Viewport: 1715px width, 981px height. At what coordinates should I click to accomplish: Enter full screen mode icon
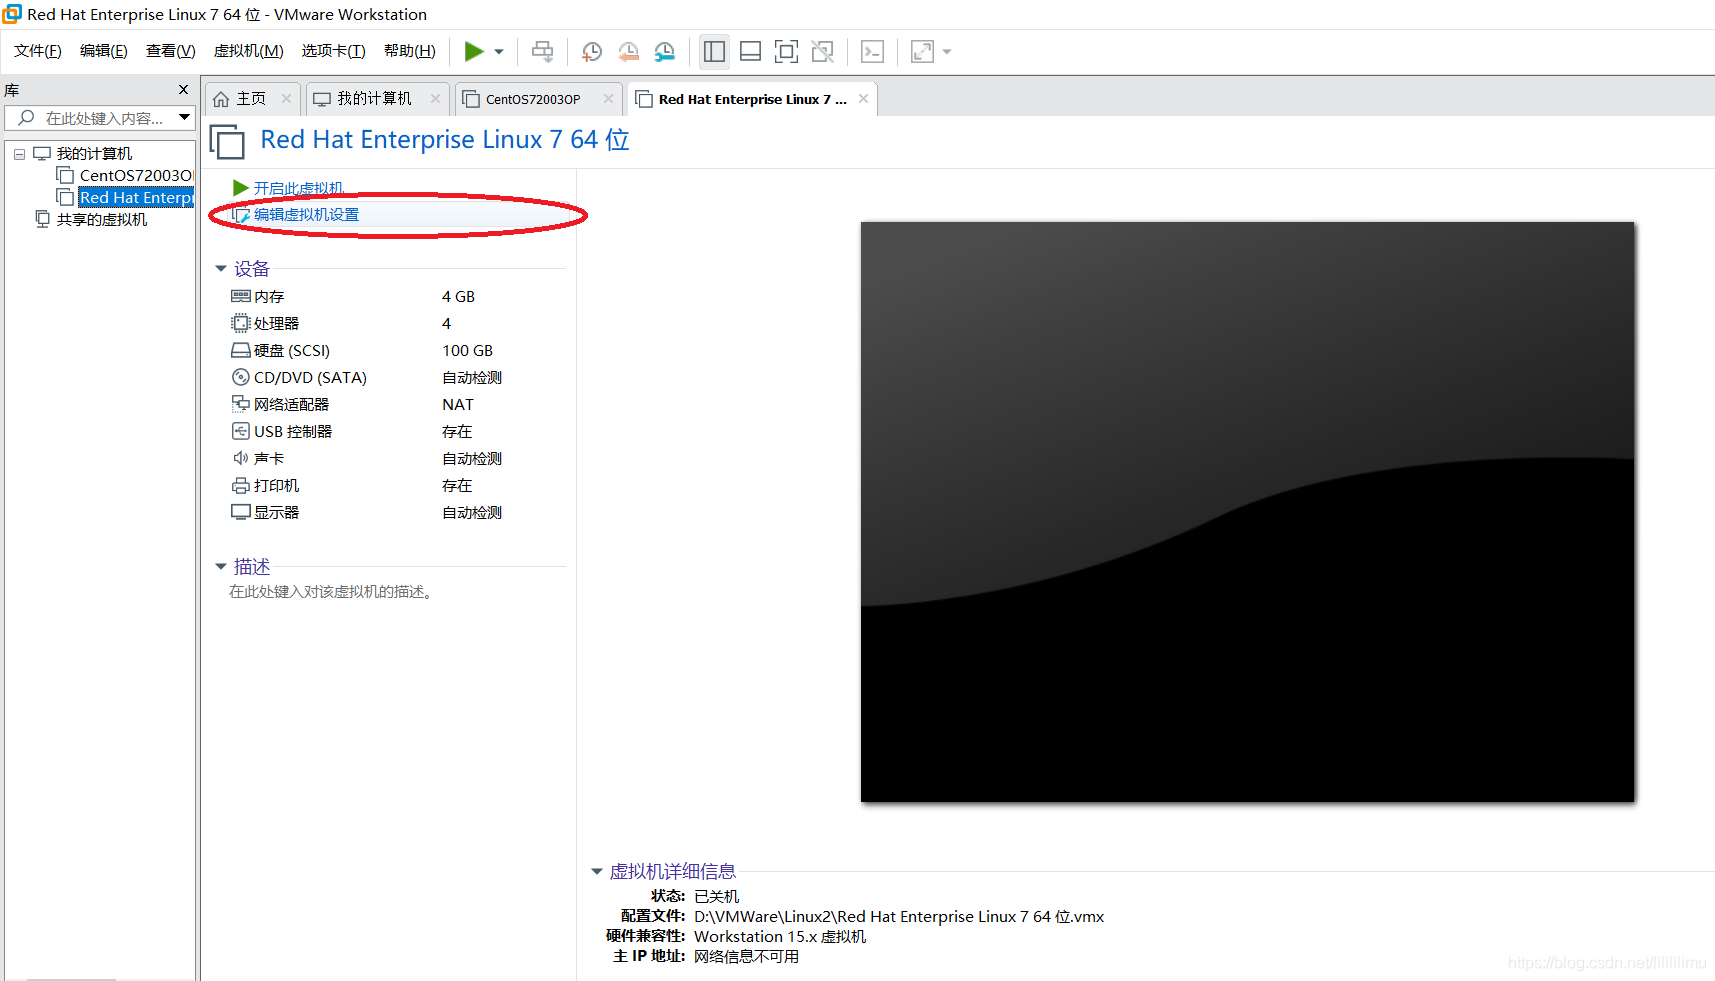click(787, 51)
